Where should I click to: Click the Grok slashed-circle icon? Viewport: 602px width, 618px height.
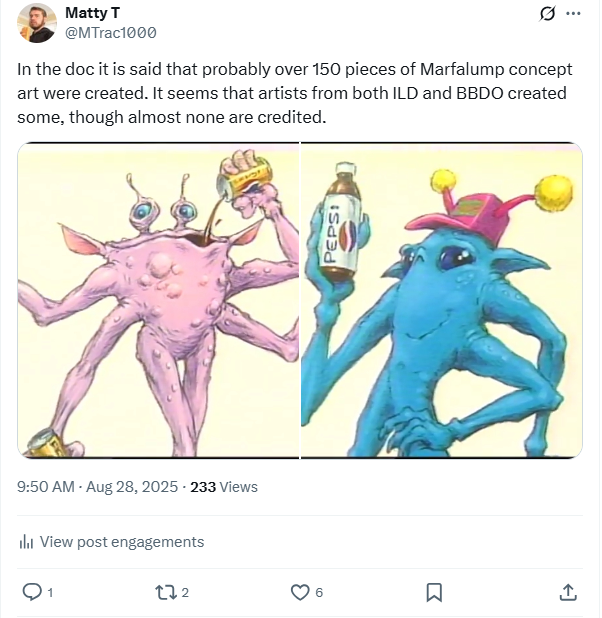click(x=547, y=14)
